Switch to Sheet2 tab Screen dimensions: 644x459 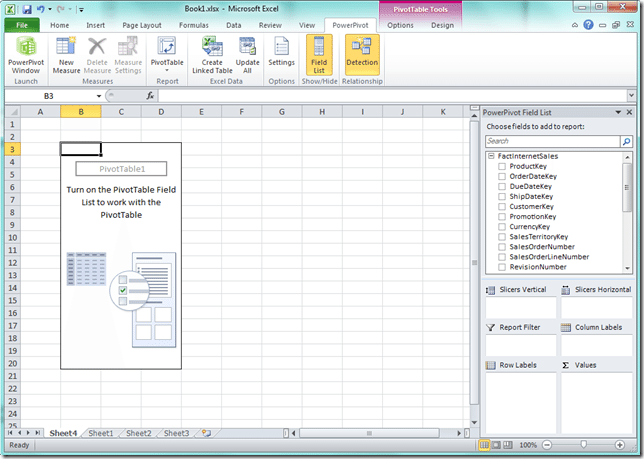point(138,433)
